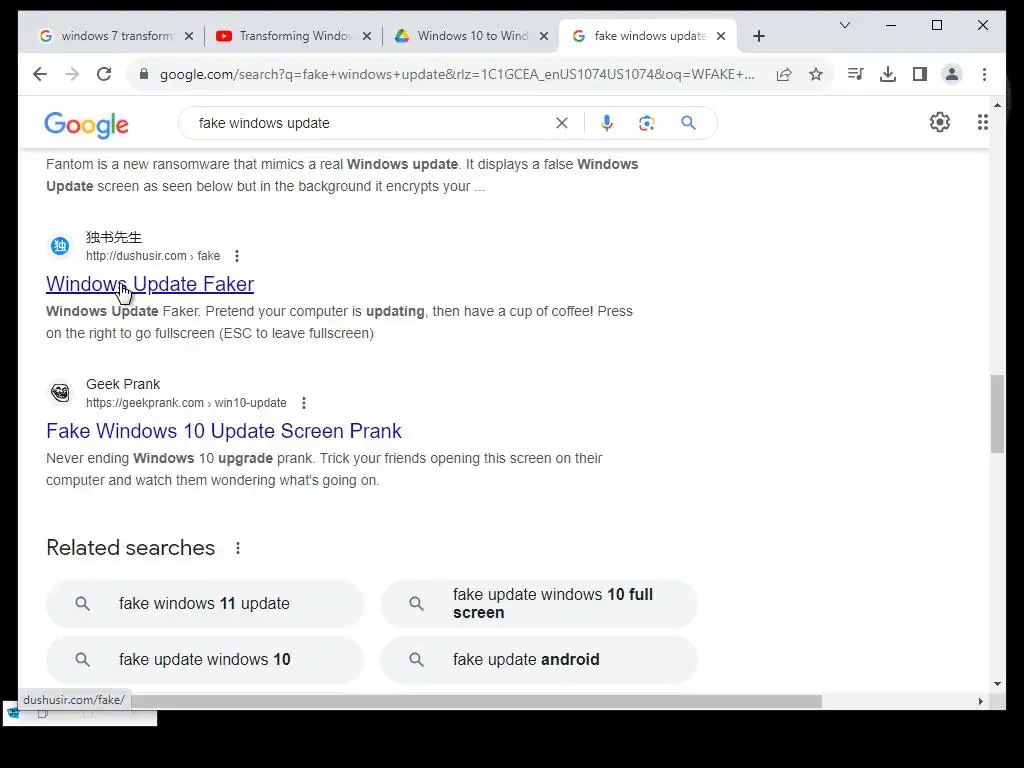Go back with the browser back arrow

coord(40,74)
